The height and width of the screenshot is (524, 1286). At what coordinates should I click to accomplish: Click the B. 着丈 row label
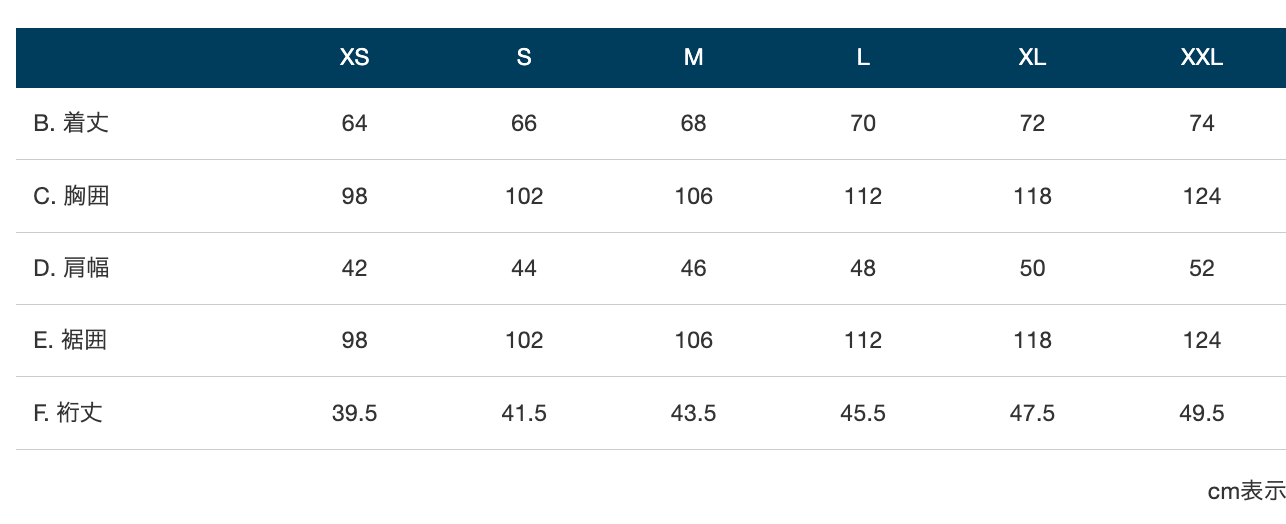[x=71, y=123]
